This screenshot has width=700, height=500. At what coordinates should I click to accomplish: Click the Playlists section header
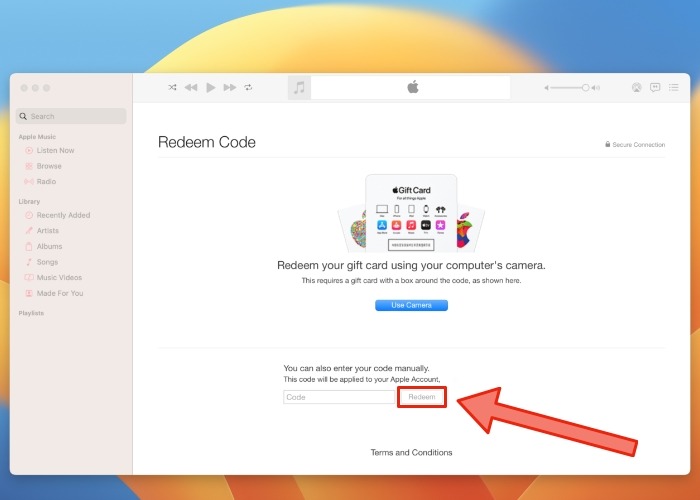coord(31,313)
